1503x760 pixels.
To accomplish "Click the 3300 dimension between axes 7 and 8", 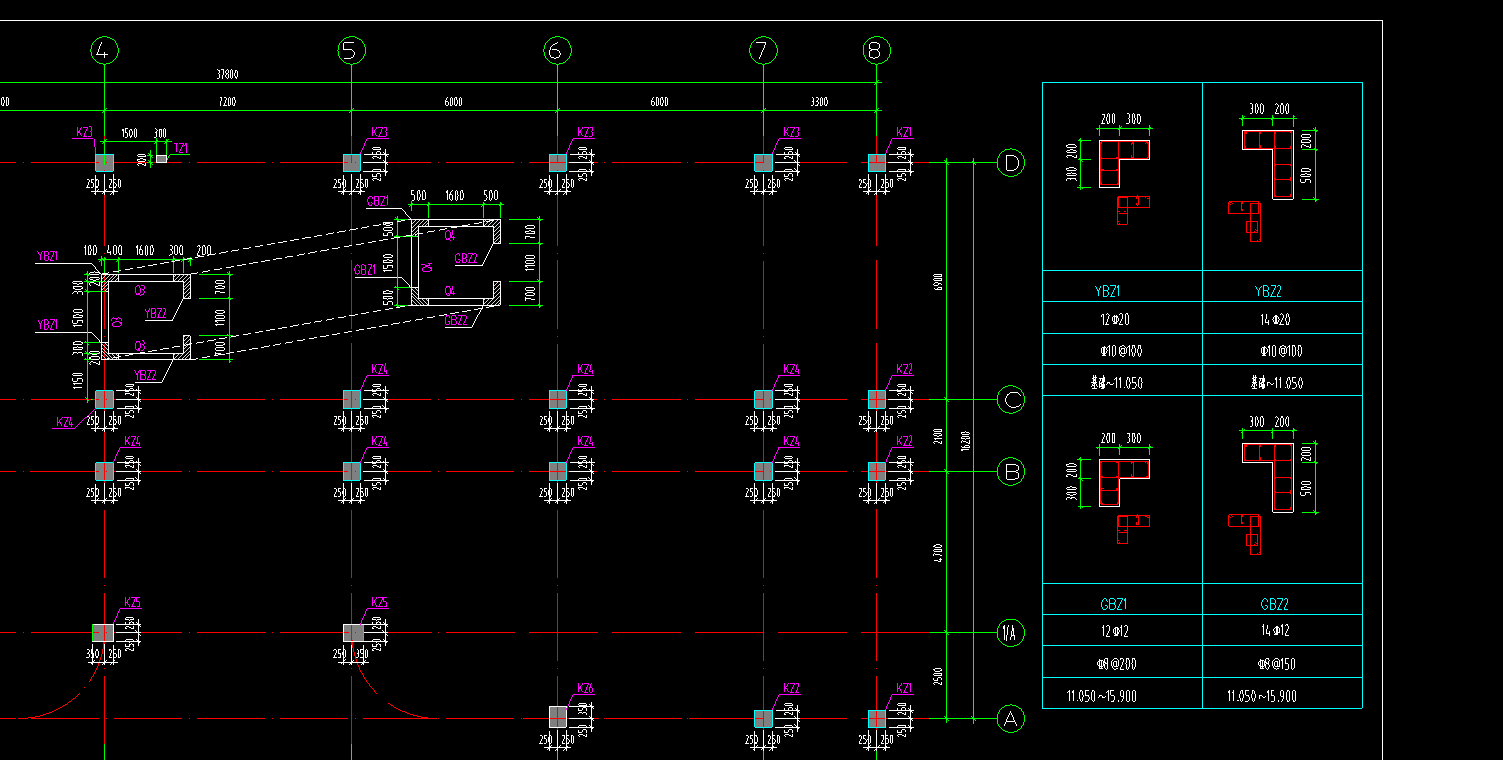I will [x=819, y=102].
